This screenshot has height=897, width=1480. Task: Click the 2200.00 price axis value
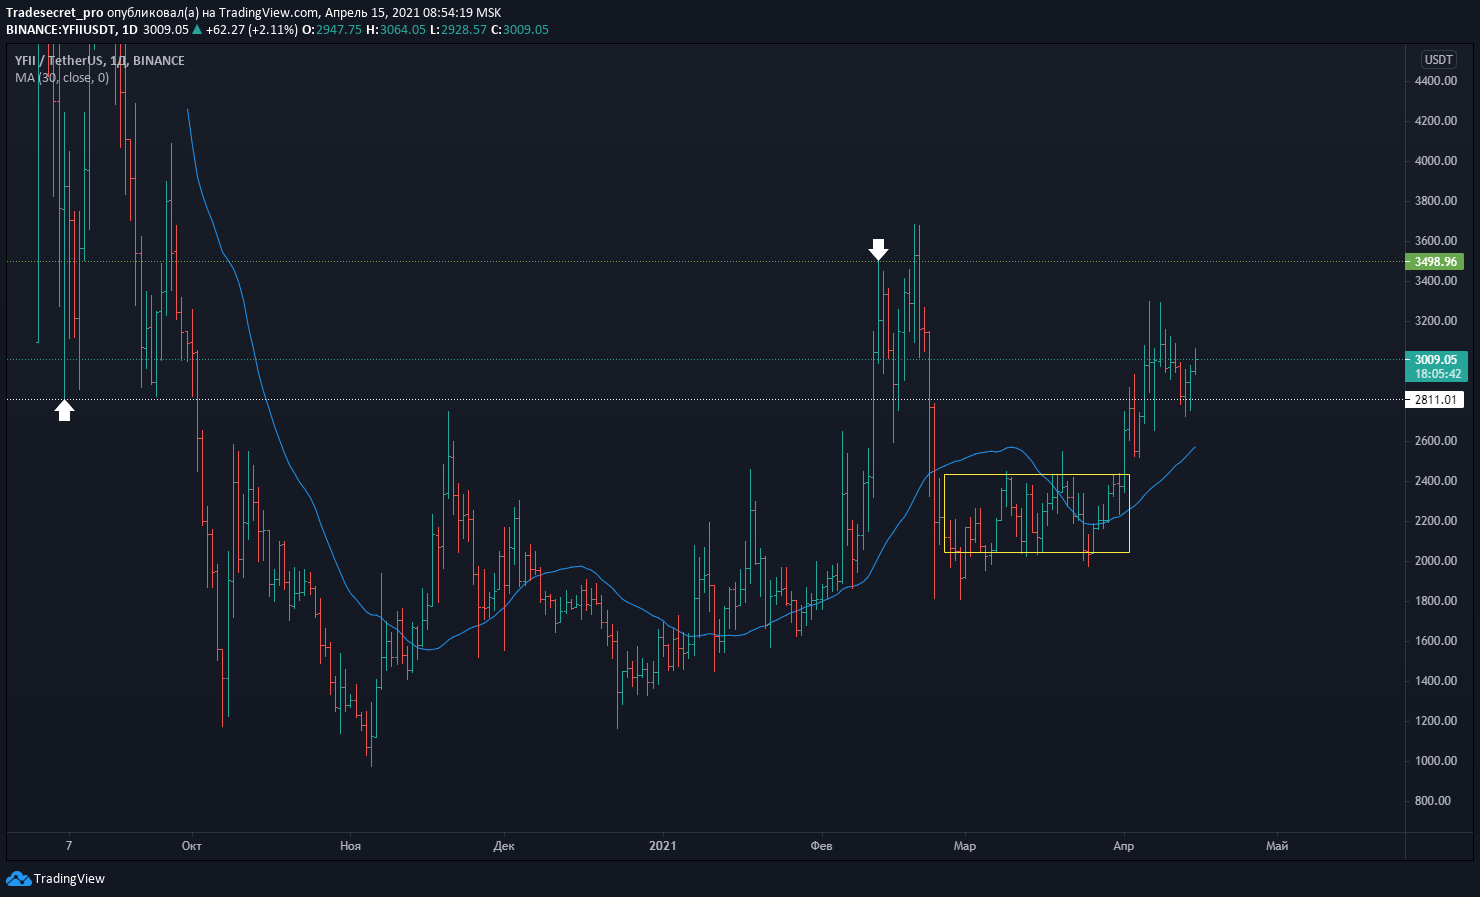pos(1436,521)
